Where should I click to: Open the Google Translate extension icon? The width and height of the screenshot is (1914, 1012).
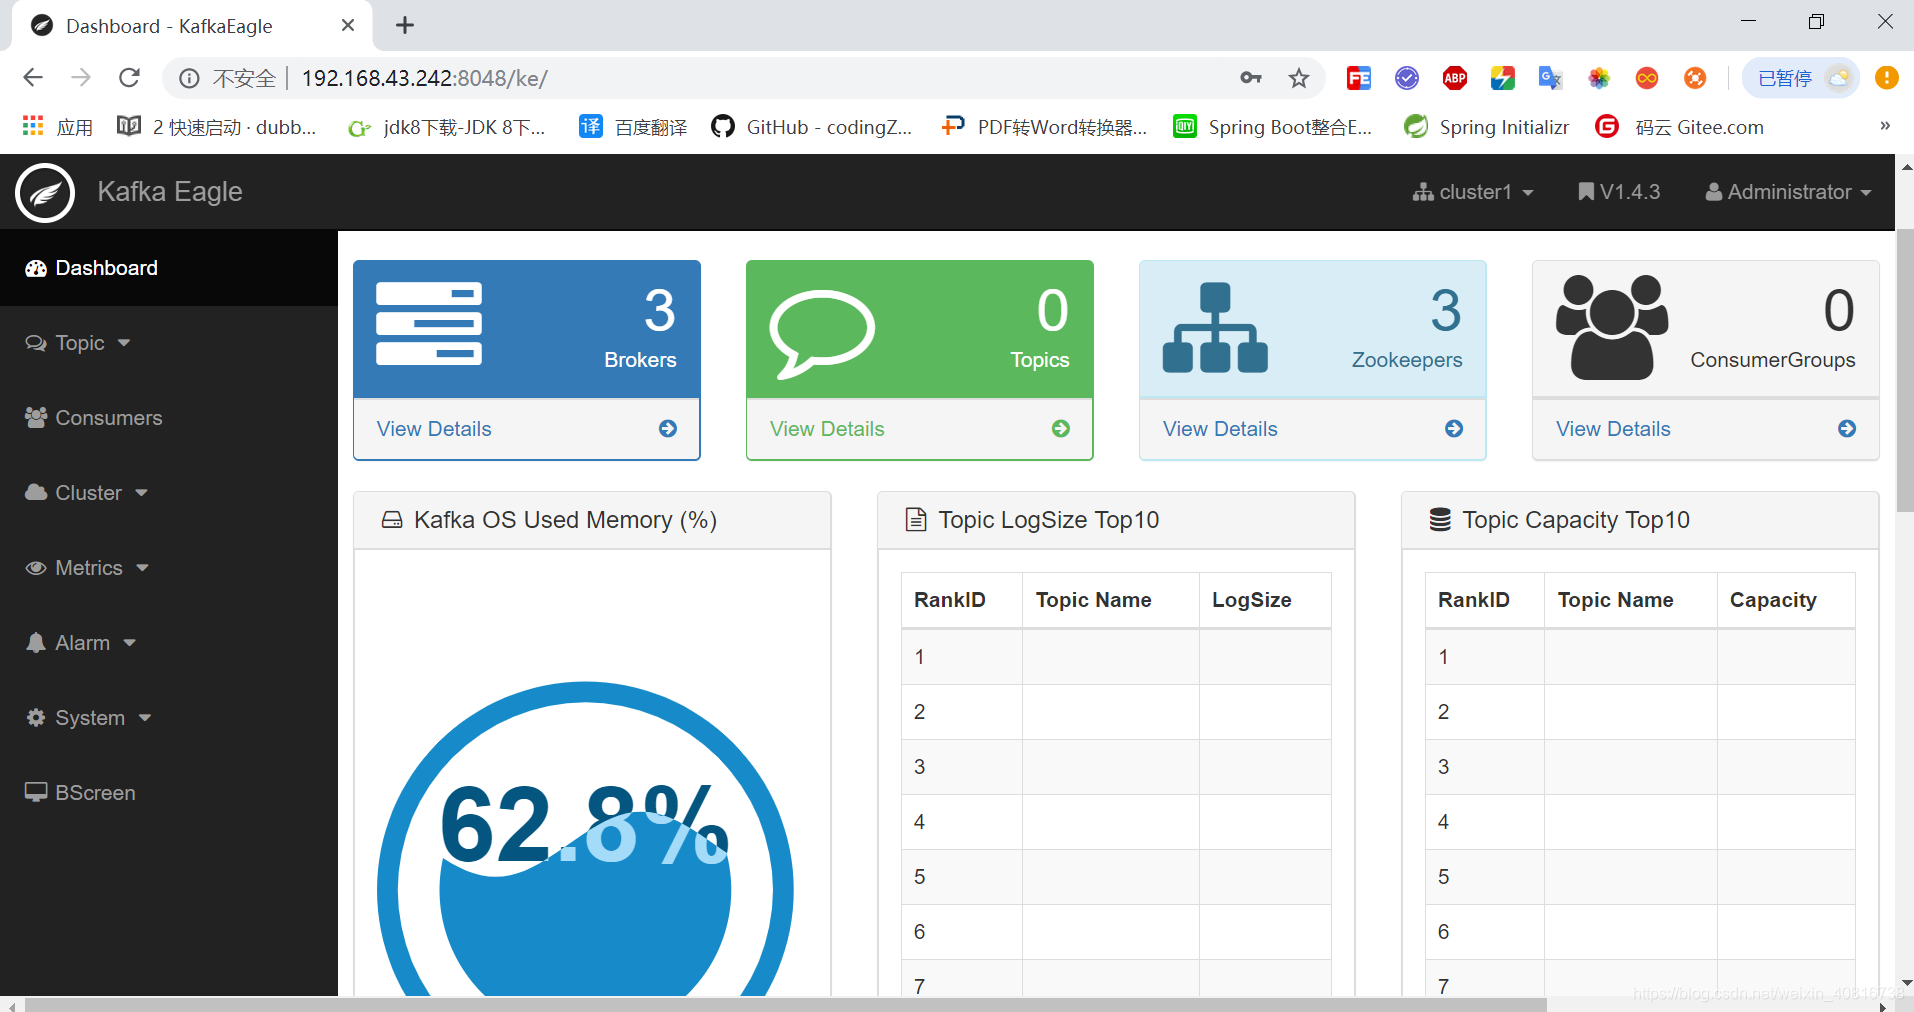coord(1550,78)
